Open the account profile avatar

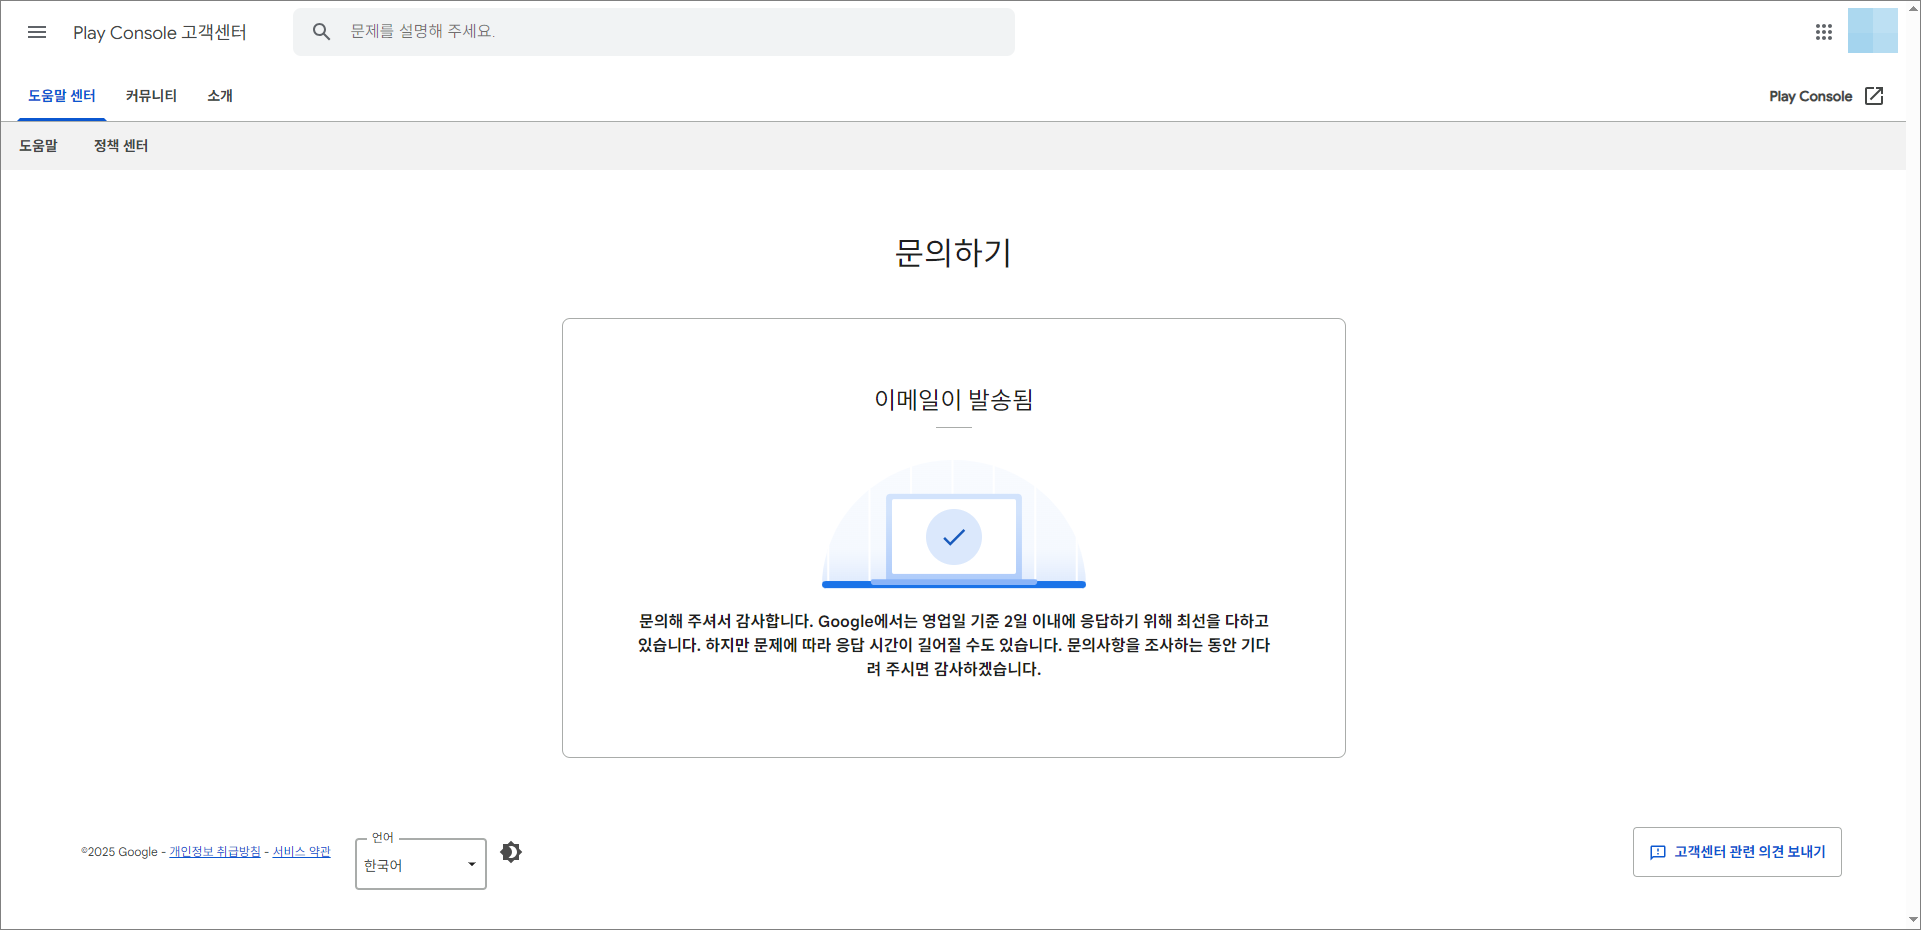pos(1873,31)
